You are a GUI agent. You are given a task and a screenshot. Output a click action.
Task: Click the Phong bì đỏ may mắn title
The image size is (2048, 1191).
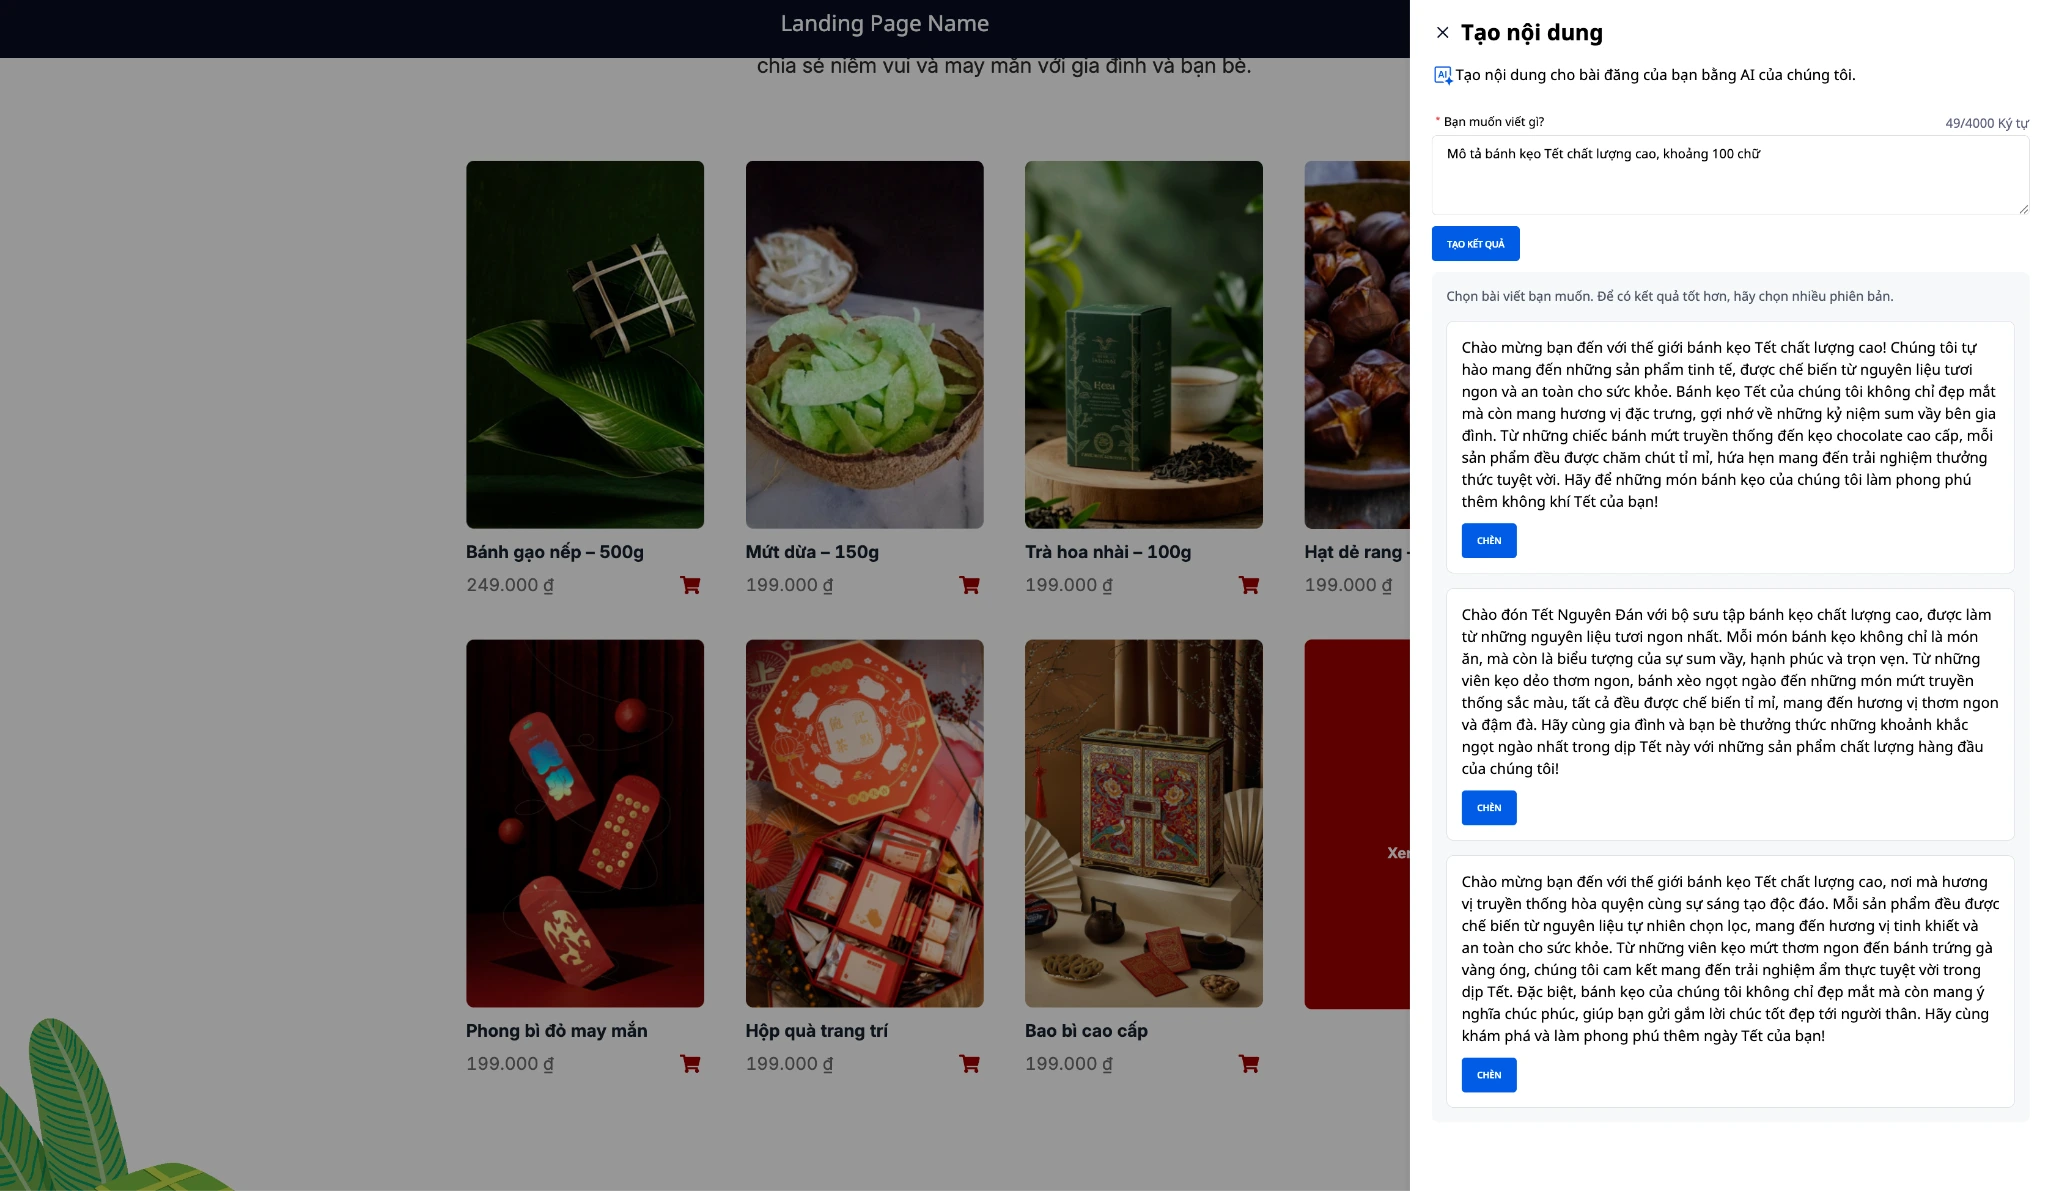click(x=556, y=1031)
